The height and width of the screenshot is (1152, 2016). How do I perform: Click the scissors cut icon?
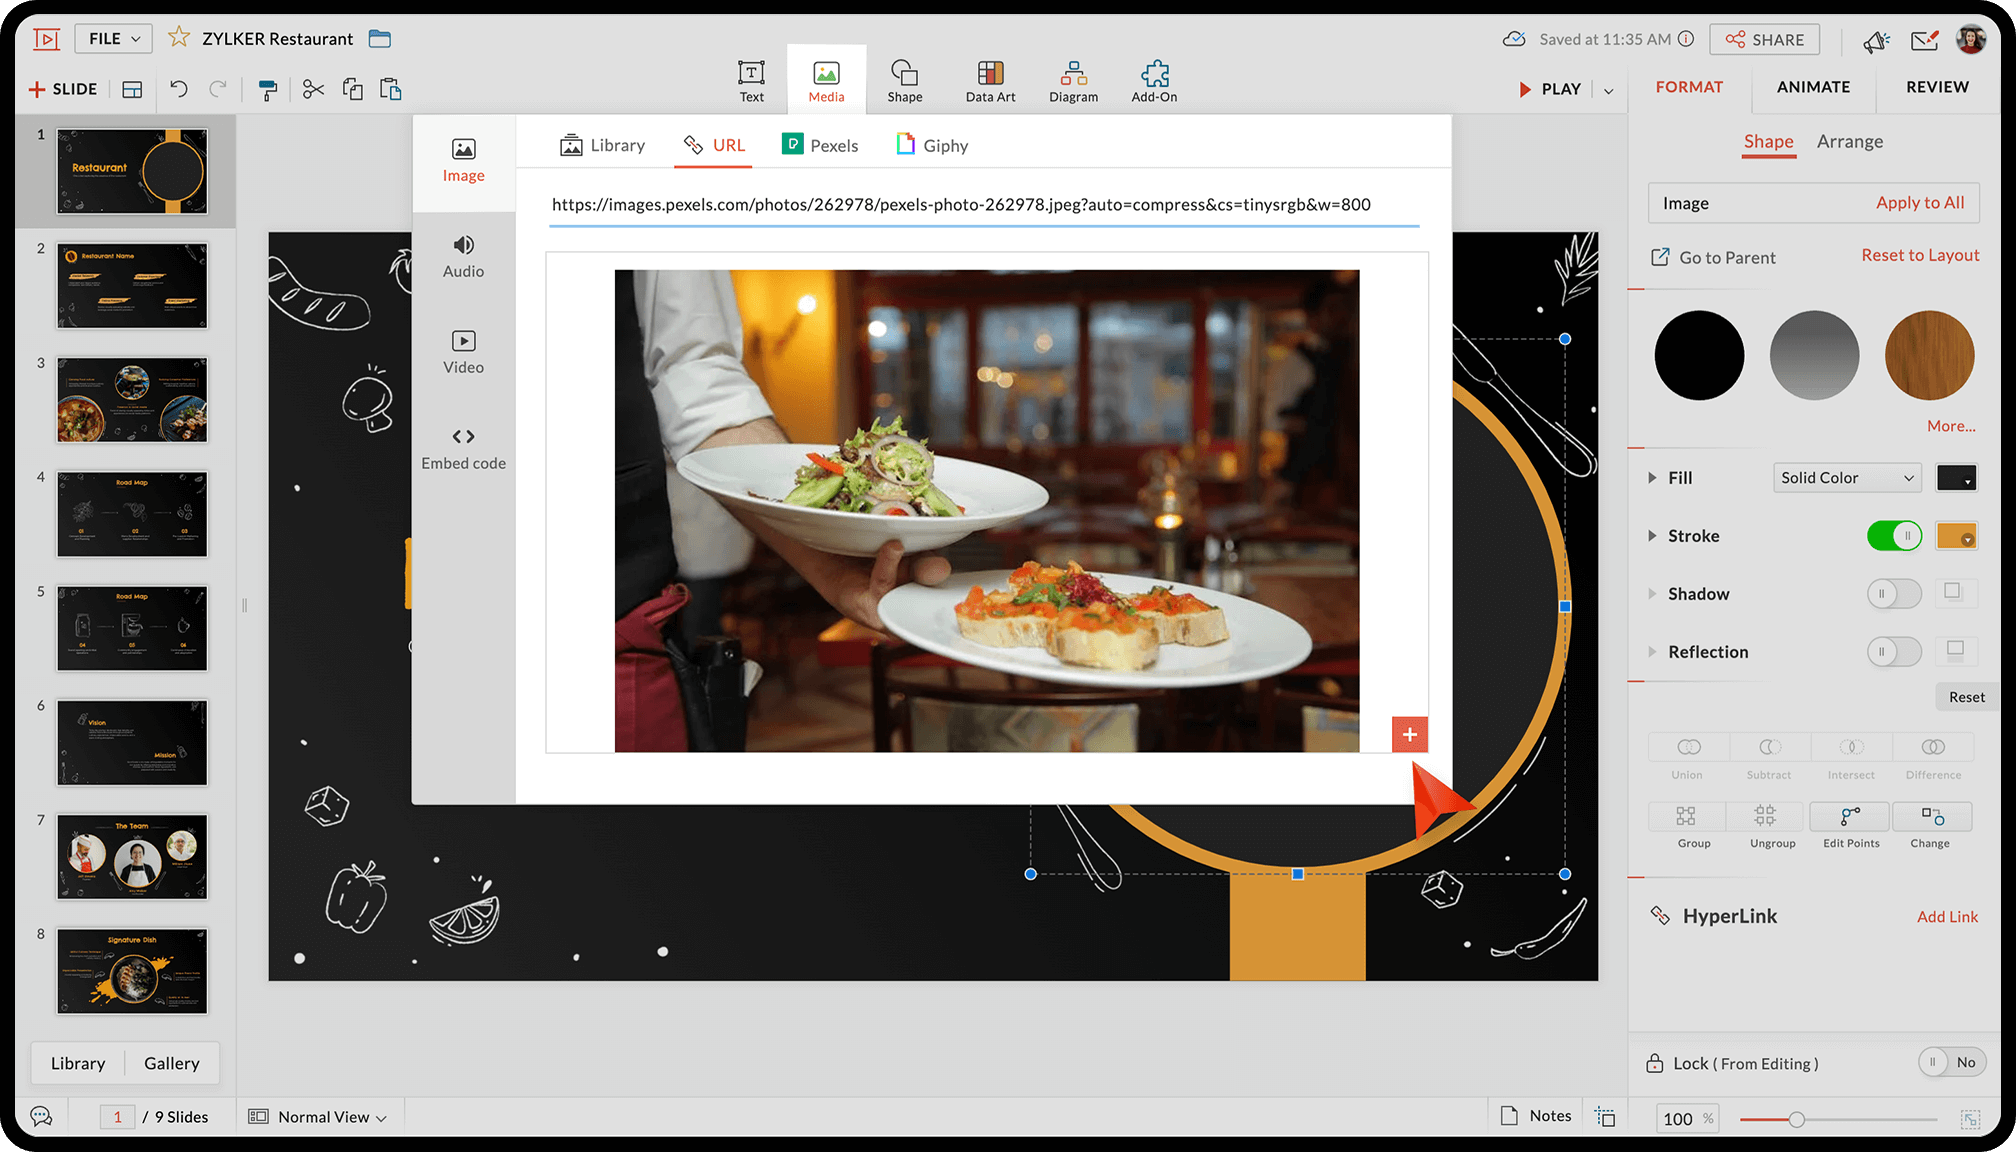point(313,90)
